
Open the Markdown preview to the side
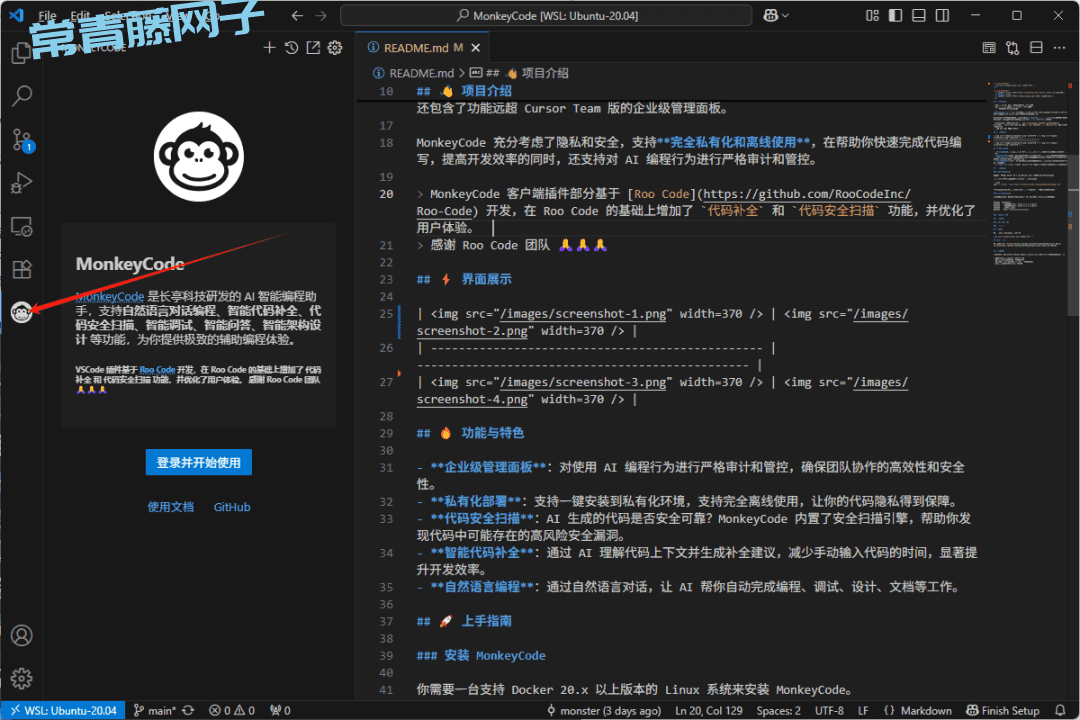(x=989, y=48)
